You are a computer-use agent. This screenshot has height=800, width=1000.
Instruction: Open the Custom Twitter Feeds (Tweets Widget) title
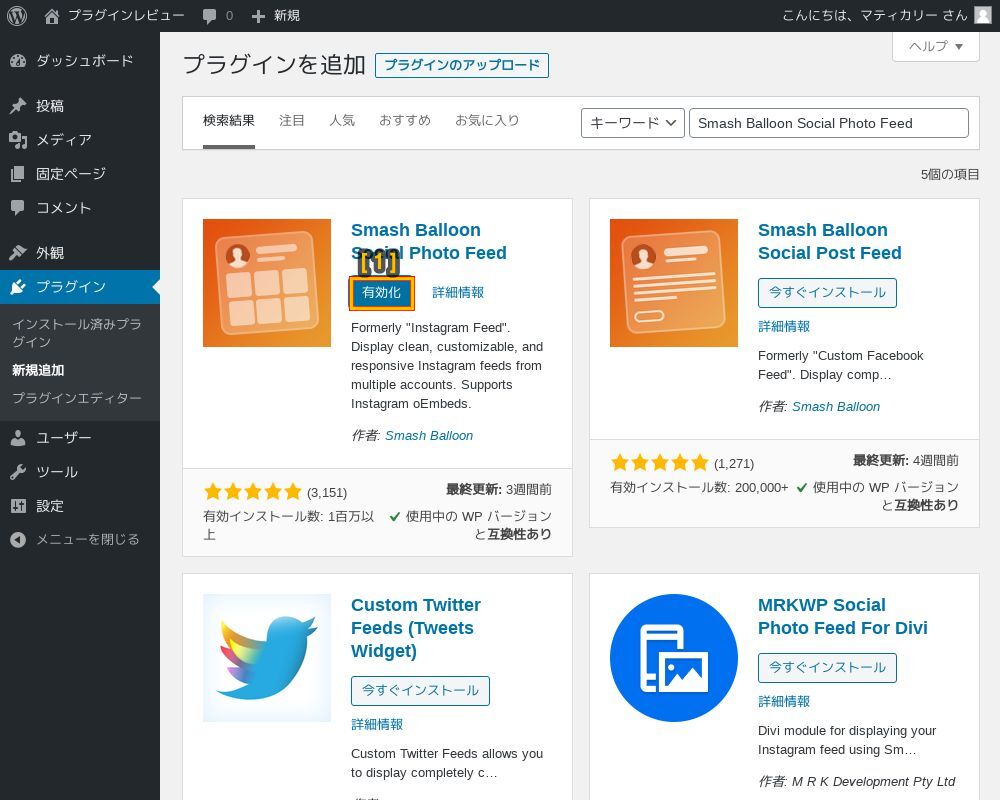[416, 628]
